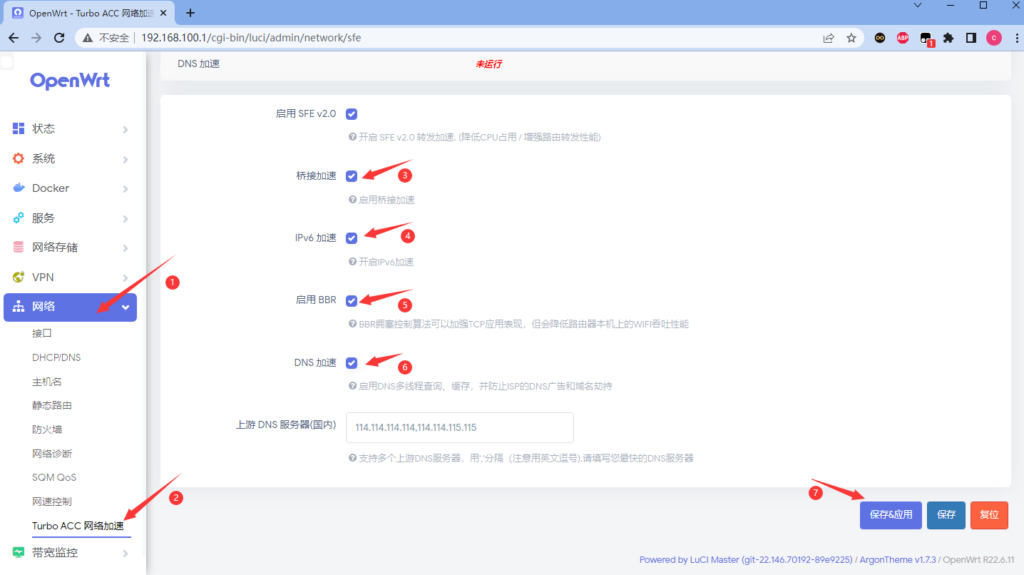Open the Chrome three-dot menu
Screen dimensions: 1024x575
1017,38
